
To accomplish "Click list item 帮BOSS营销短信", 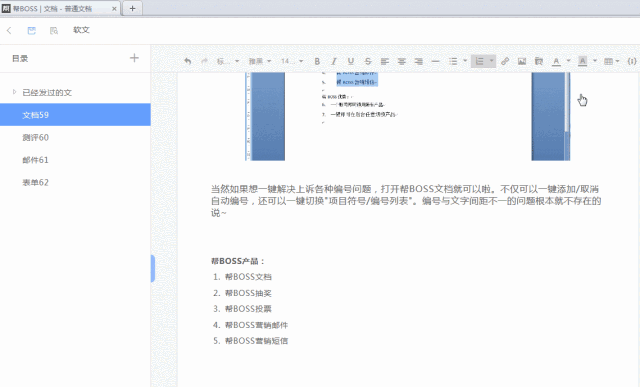I will click(256, 341).
